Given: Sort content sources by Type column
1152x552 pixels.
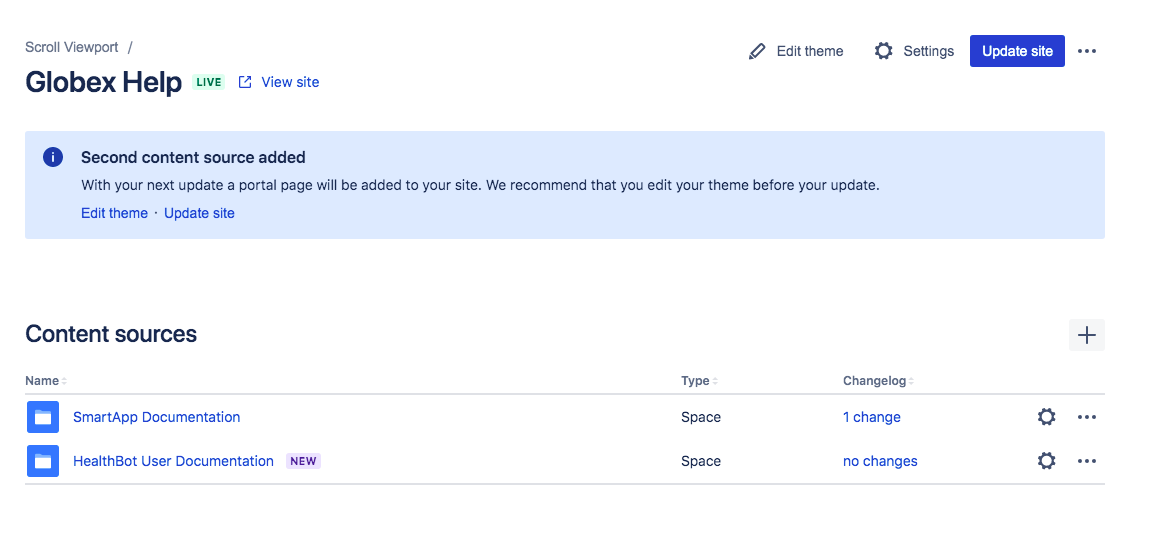Looking at the screenshot, I should point(698,381).
